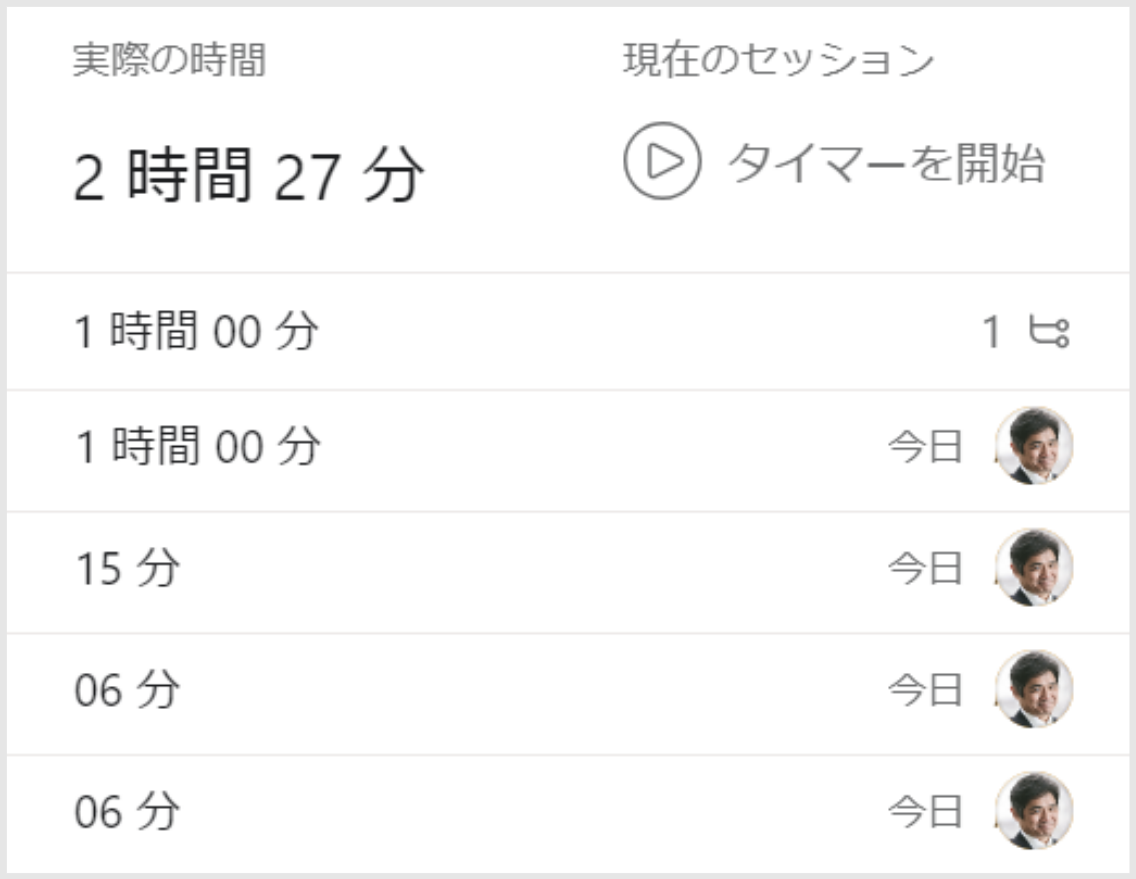Open avatar on first 1 時間 00 分 entry
Image resolution: width=1136 pixels, height=879 pixels.
pos(1034,446)
